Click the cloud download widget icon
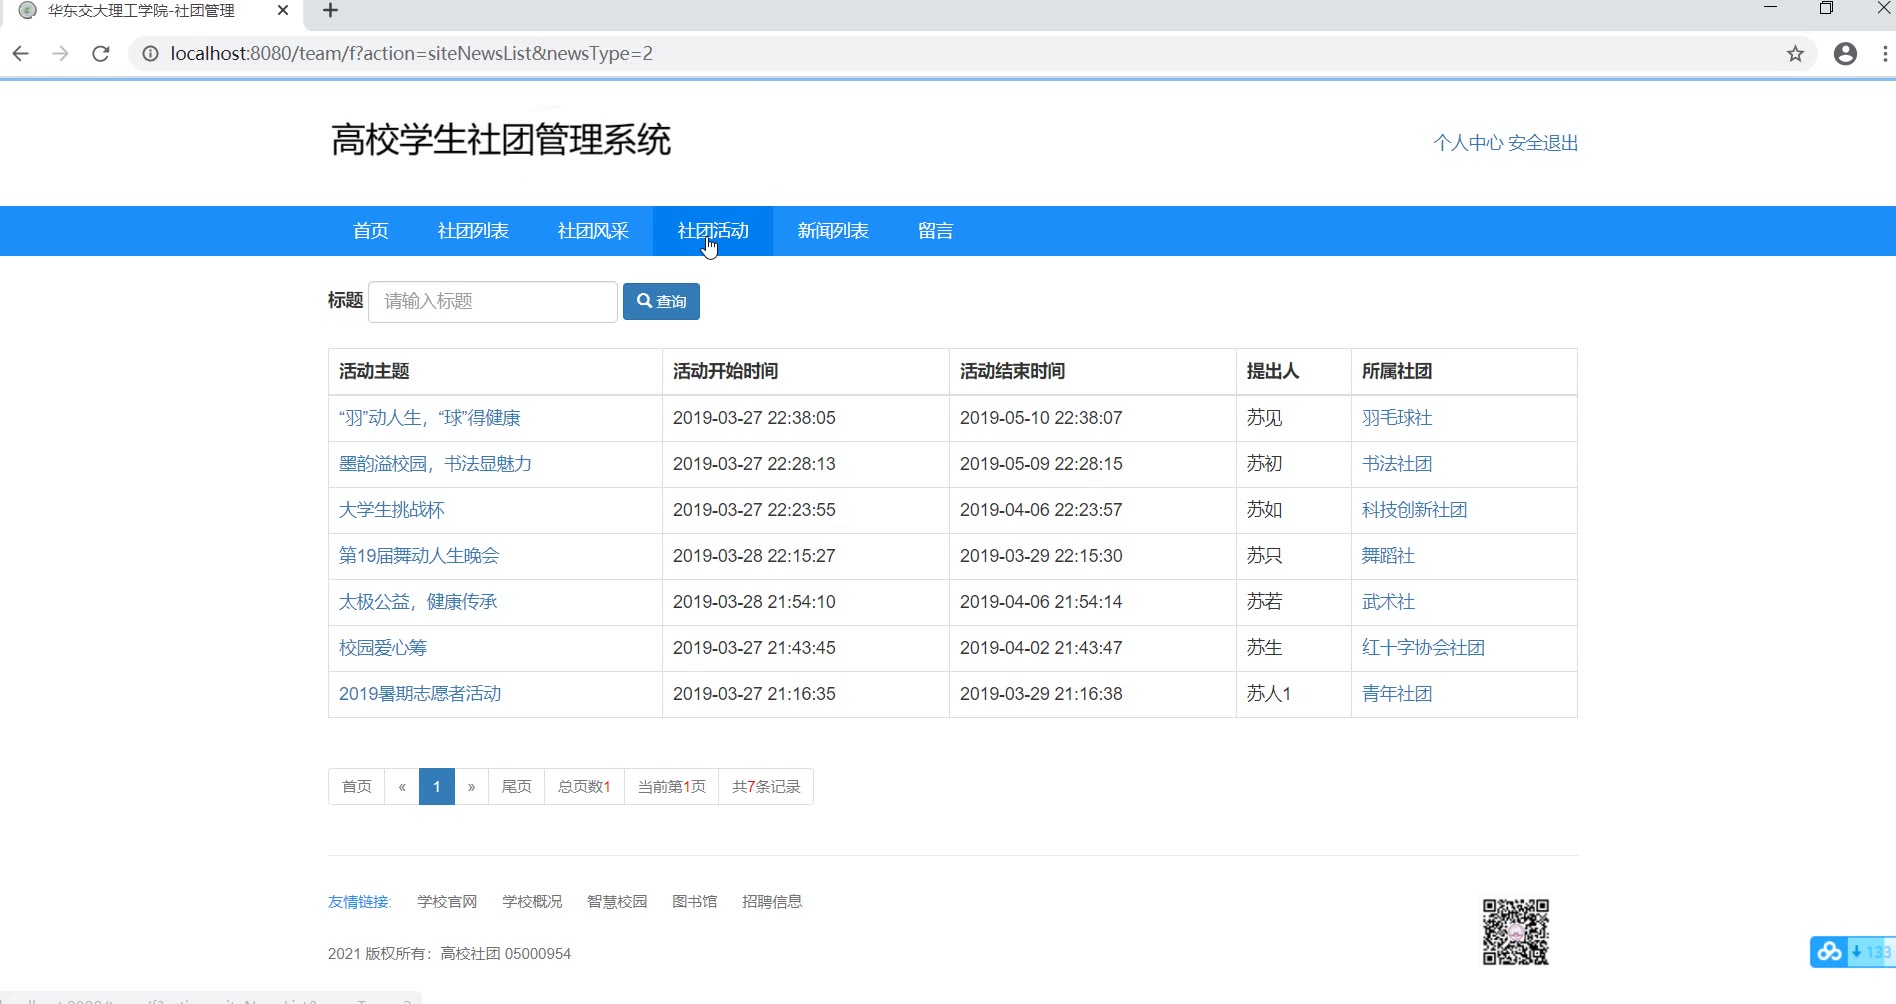1896x1004 pixels. point(1830,952)
